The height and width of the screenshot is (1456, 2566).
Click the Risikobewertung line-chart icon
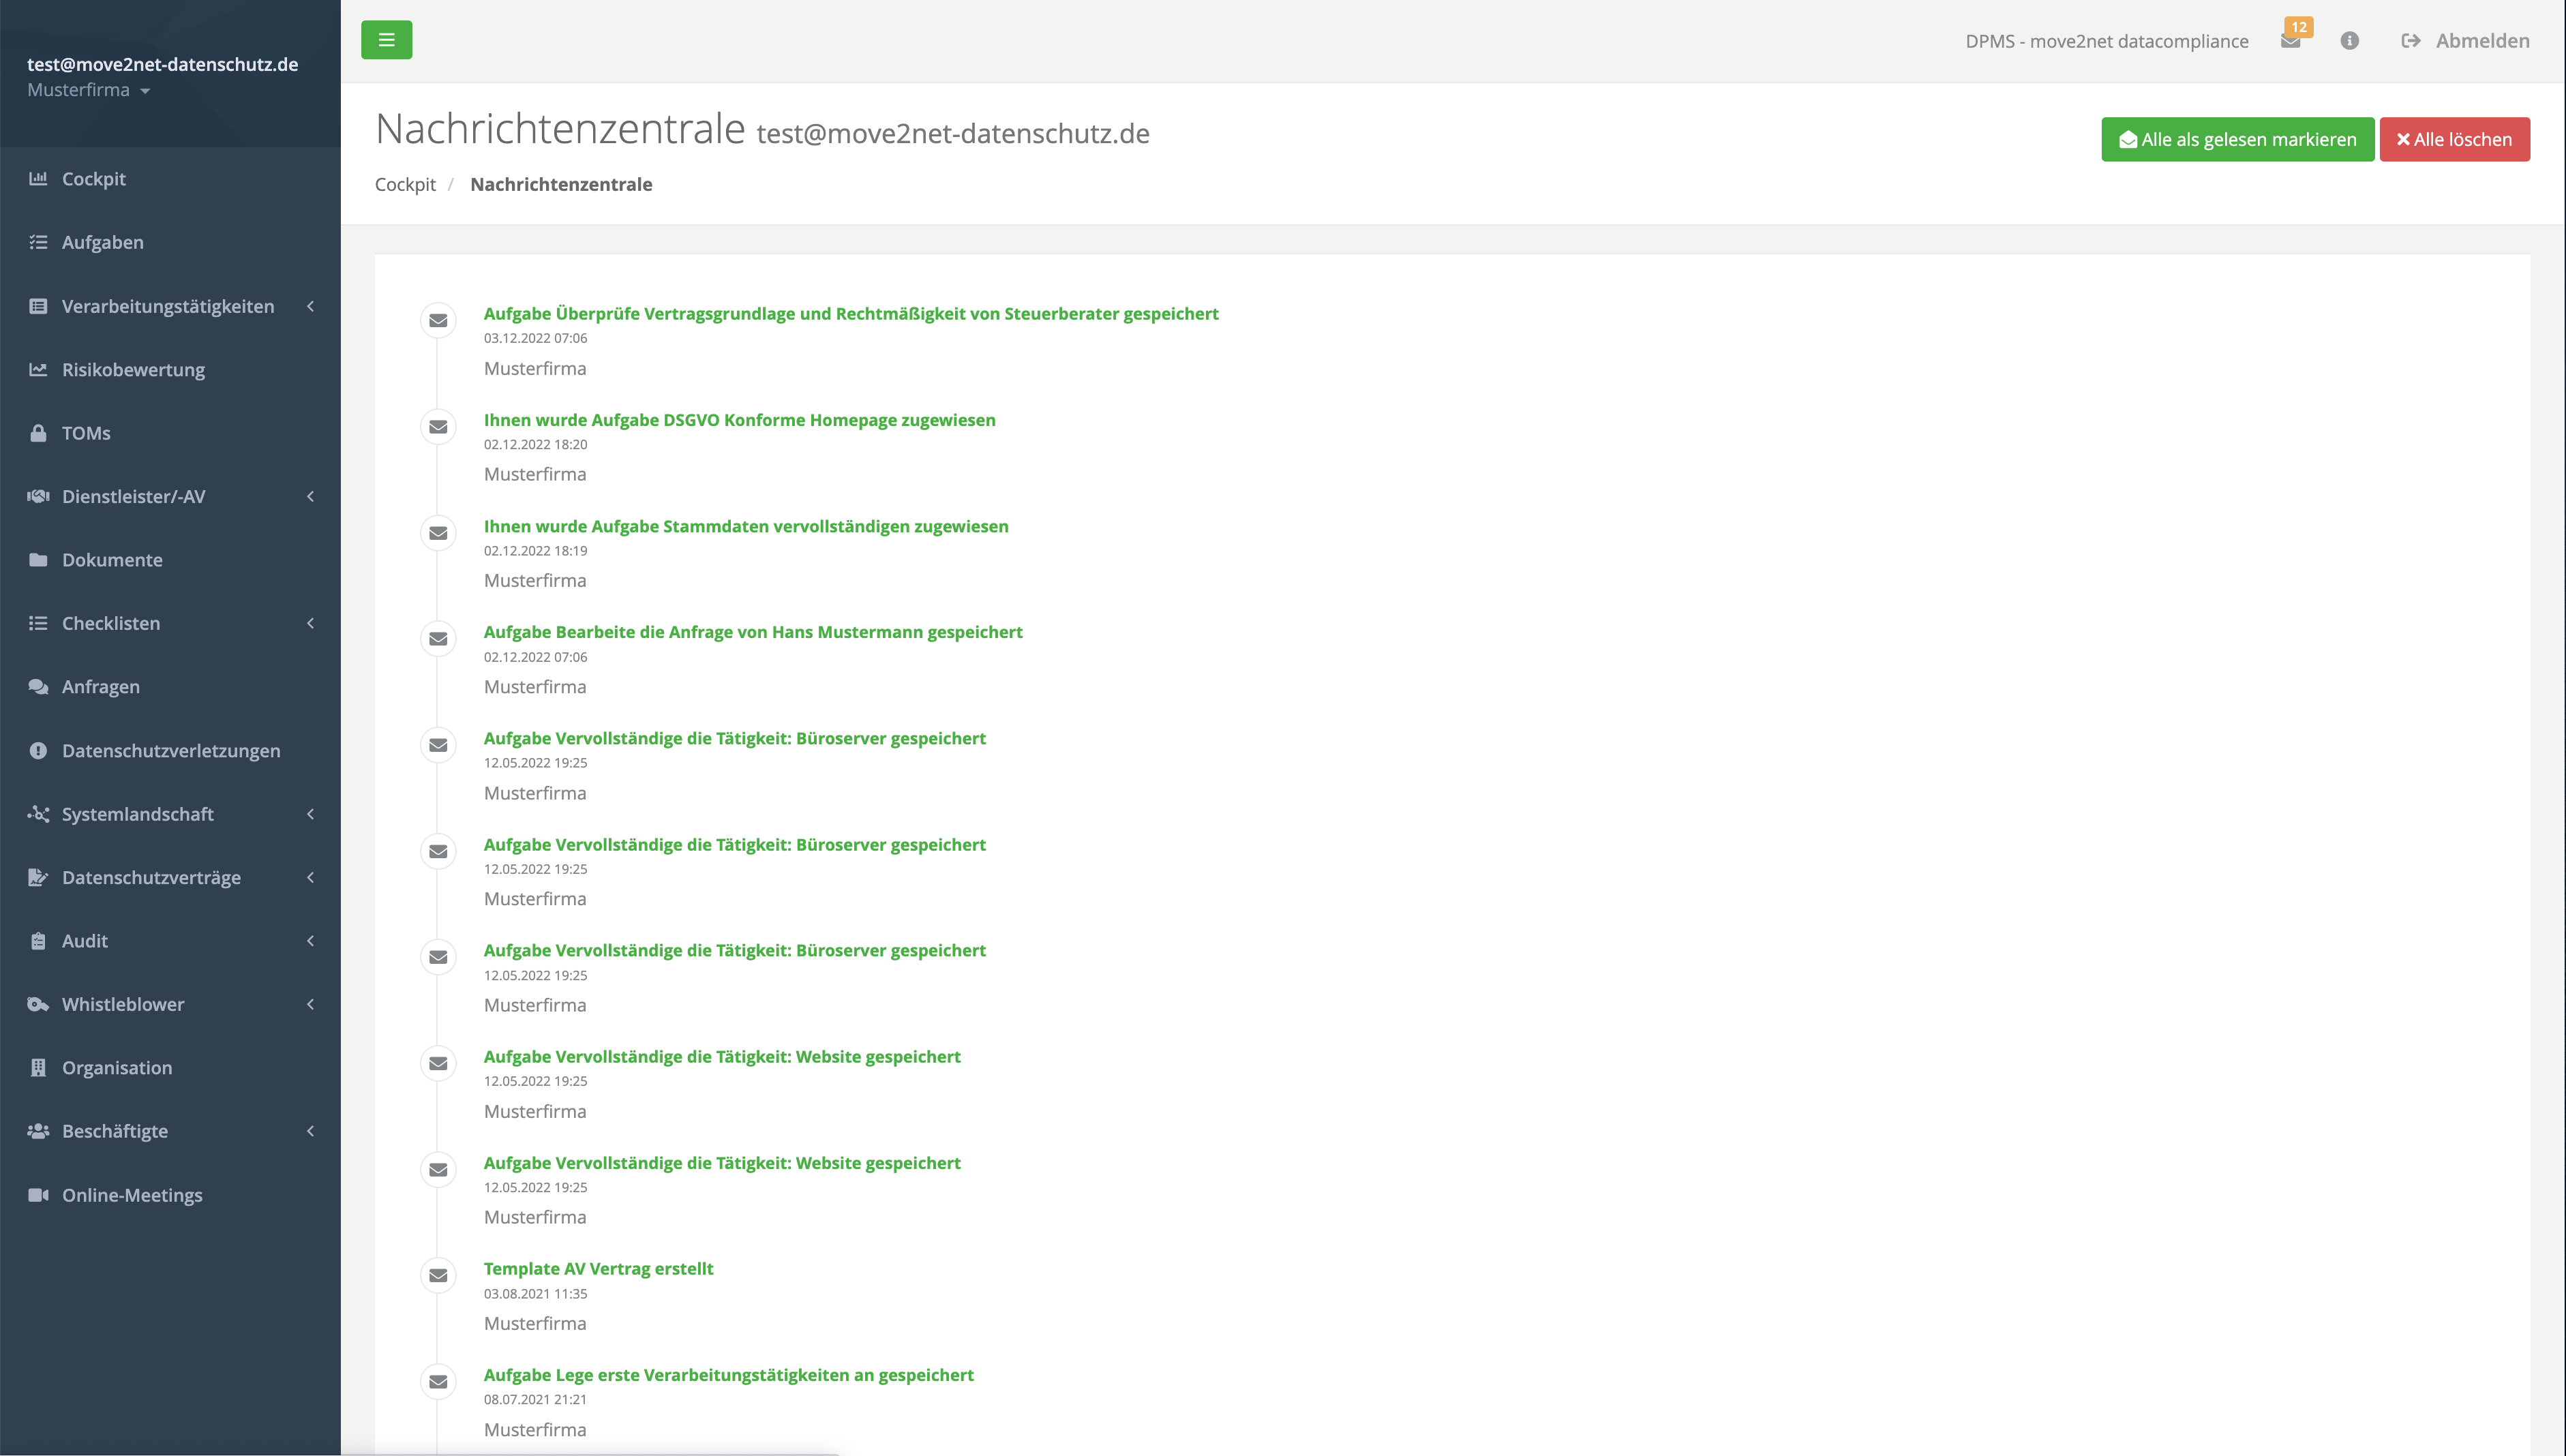[38, 369]
